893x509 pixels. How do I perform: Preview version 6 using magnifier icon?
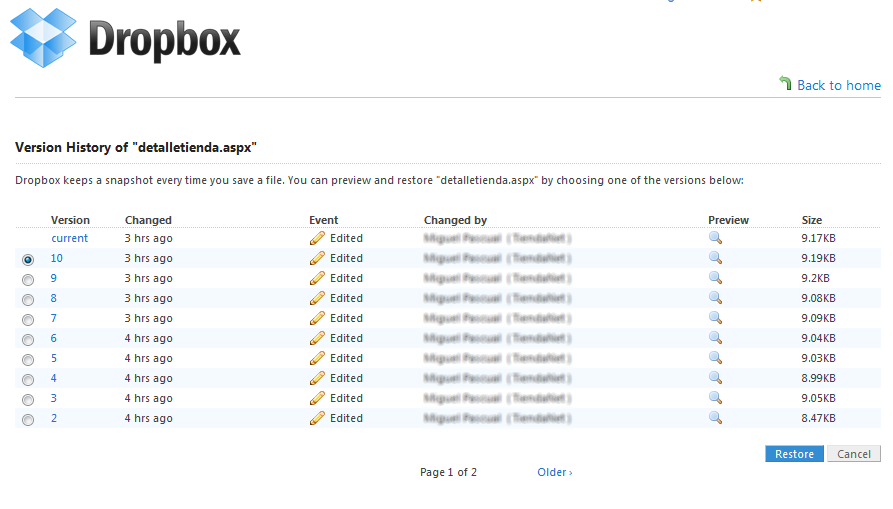715,338
